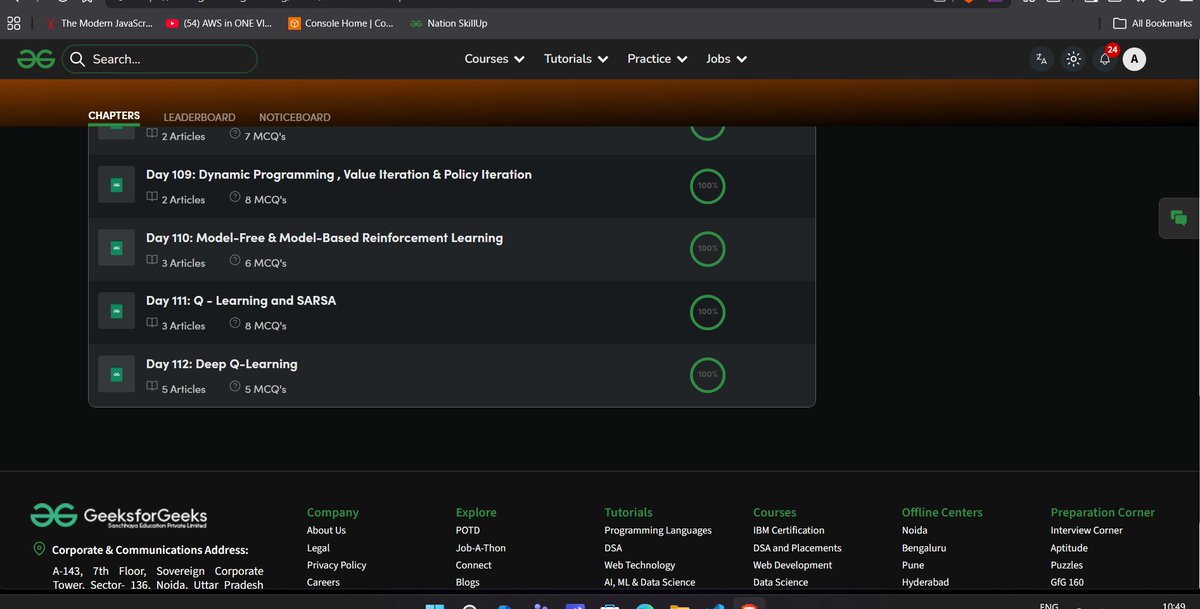Click the search magnifier icon

click(x=77, y=59)
